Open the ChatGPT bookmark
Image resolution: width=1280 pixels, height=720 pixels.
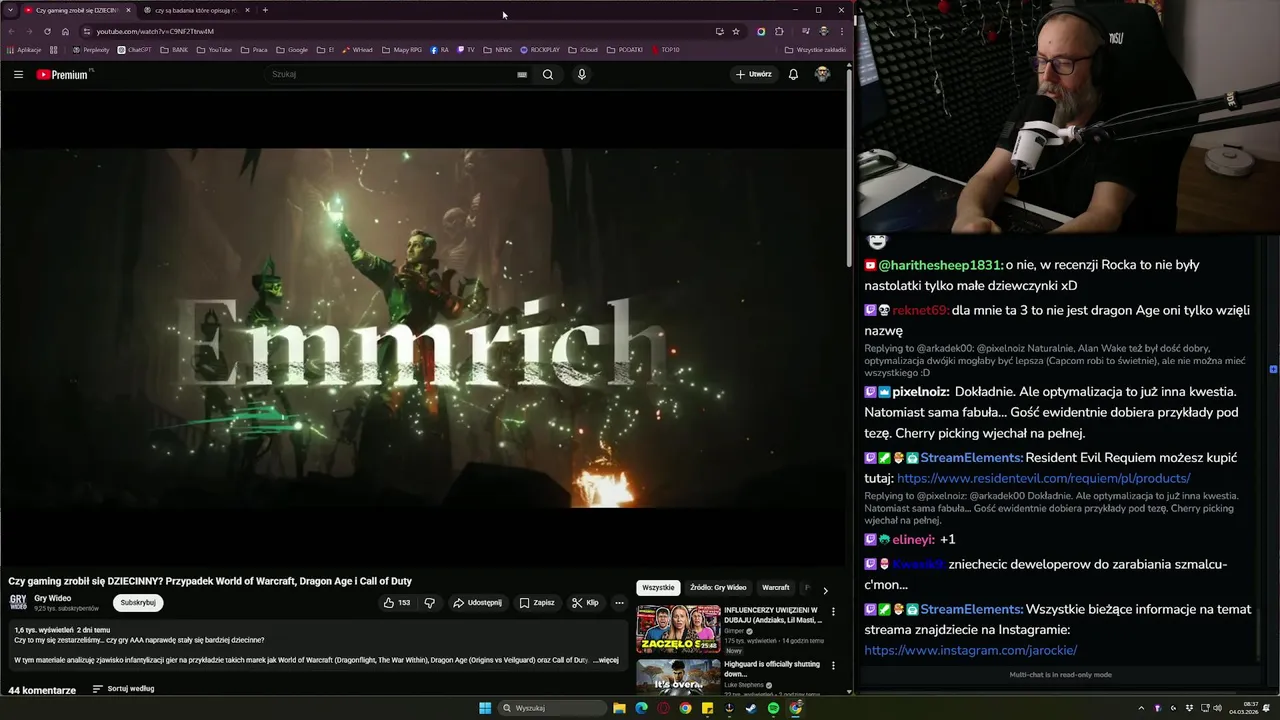[134, 50]
